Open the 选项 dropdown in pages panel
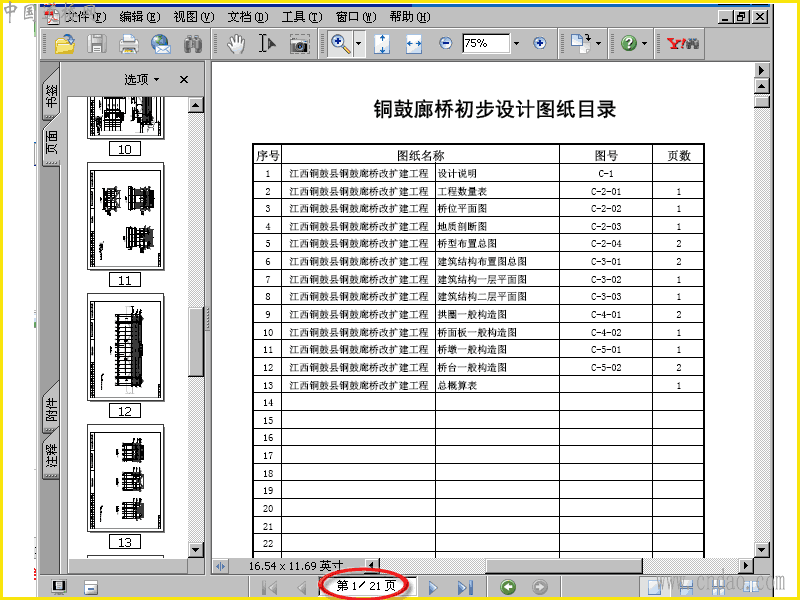This screenshot has height=600, width=800. [x=142, y=79]
